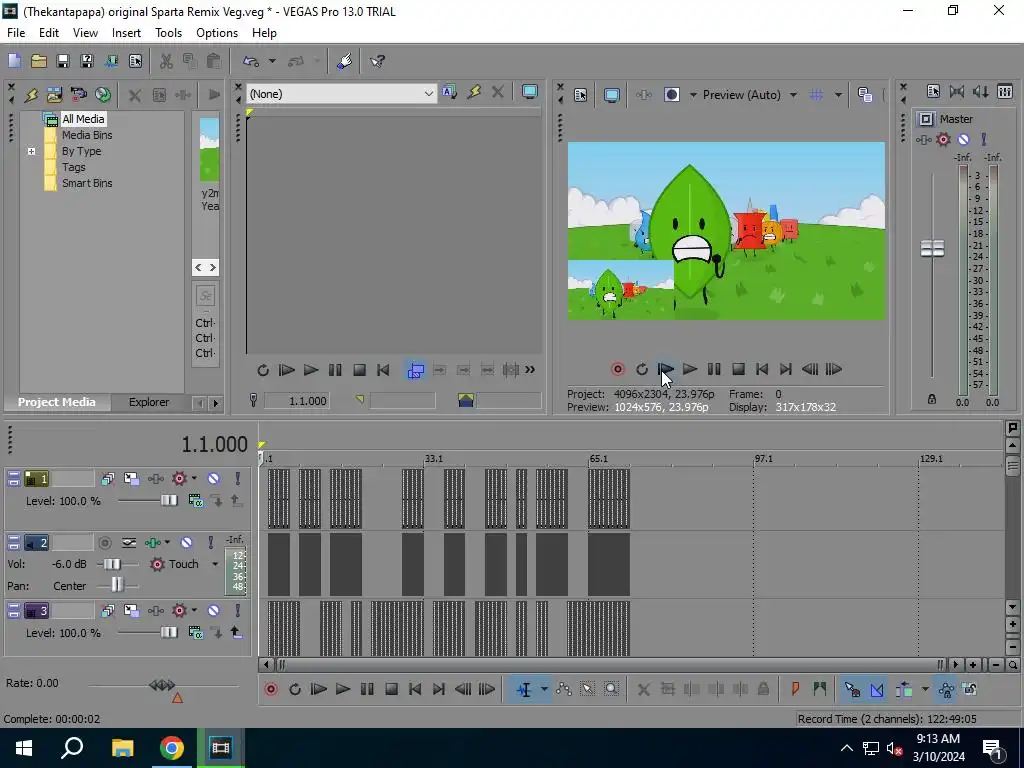
Task: Select the Envelope Edit tool
Action: tap(564, 689)
